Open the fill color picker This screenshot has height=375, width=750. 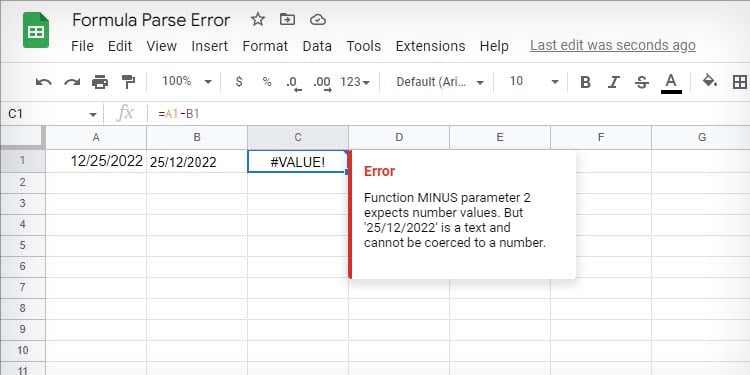[709, 81]
